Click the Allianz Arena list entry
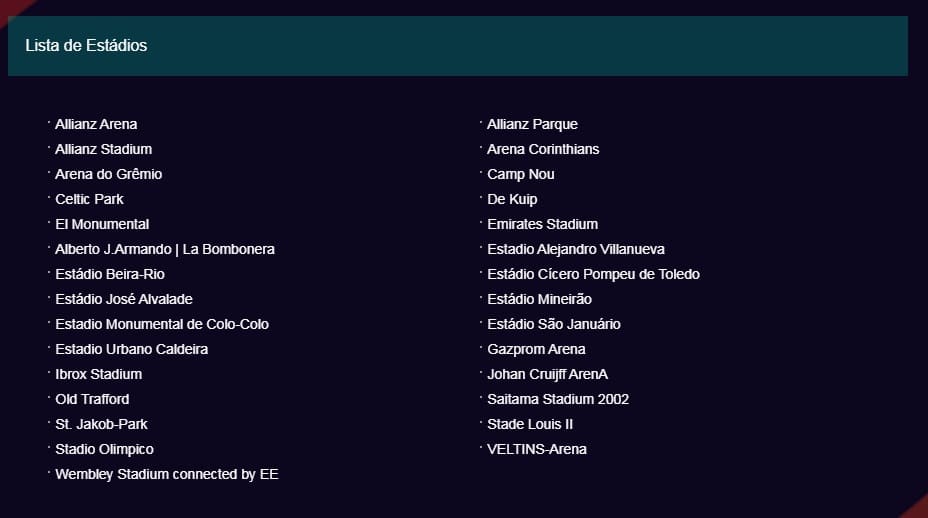This screenshot has width=928, height=518. point(96,124)
